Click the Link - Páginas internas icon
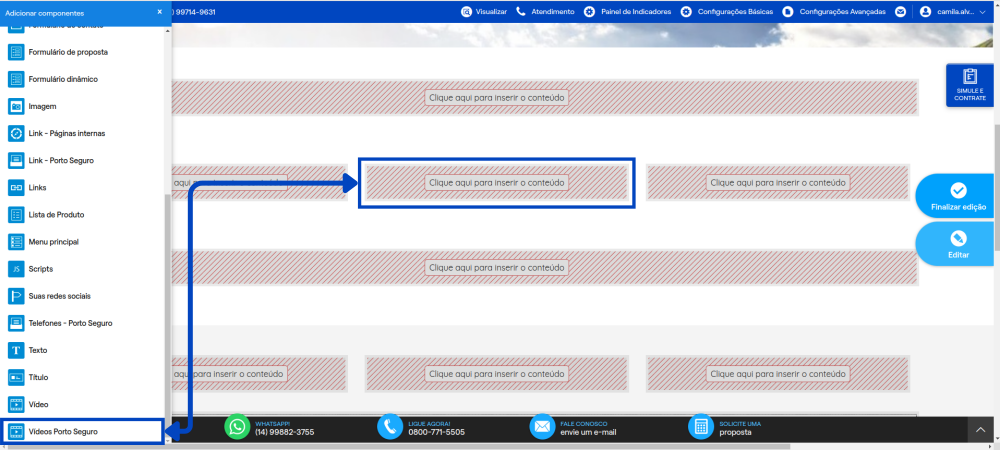This screenshot has height=450, width=1000. pyautogui.click(x=16, y=133)
